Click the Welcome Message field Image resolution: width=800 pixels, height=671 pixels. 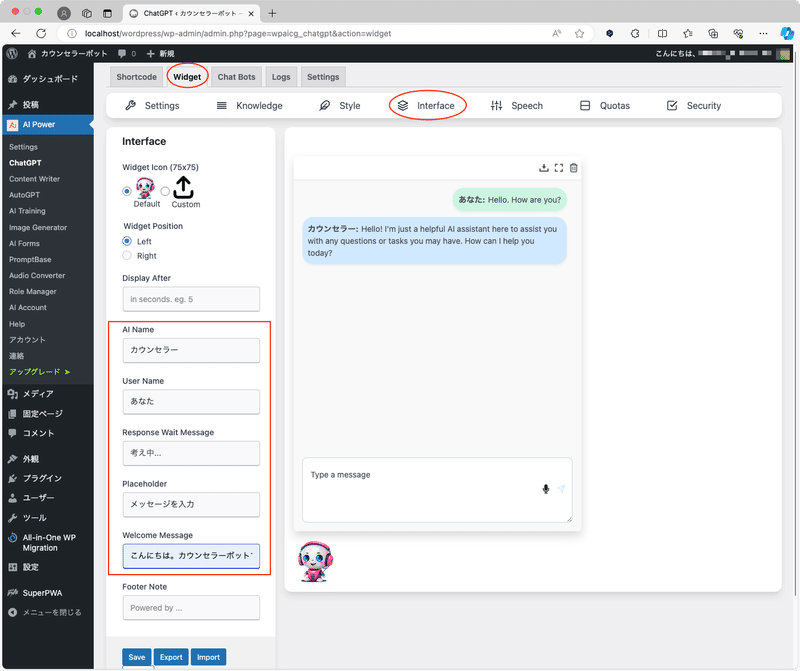[191, 556]
